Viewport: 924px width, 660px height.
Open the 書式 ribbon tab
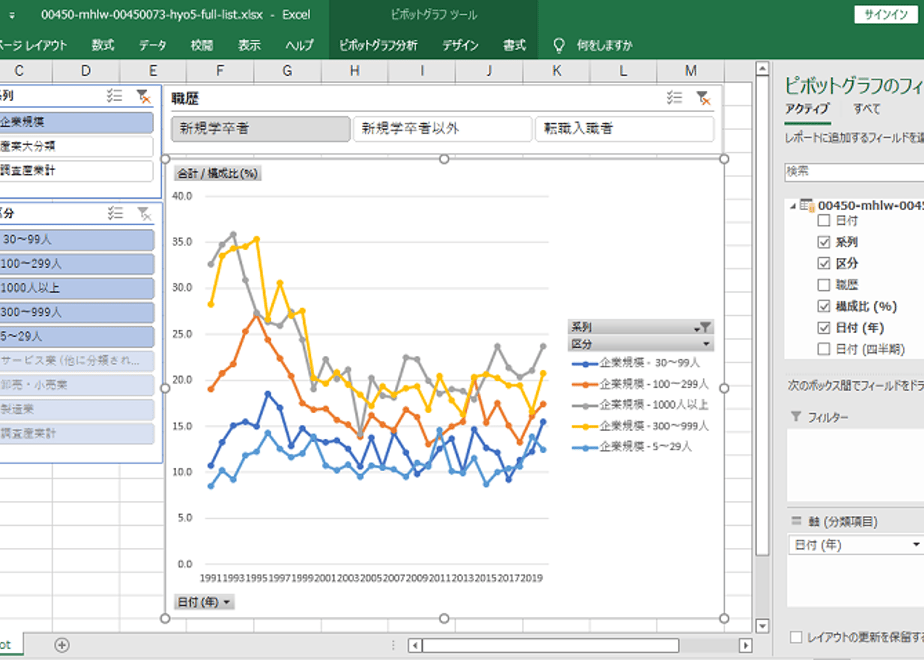coord(514,45)
